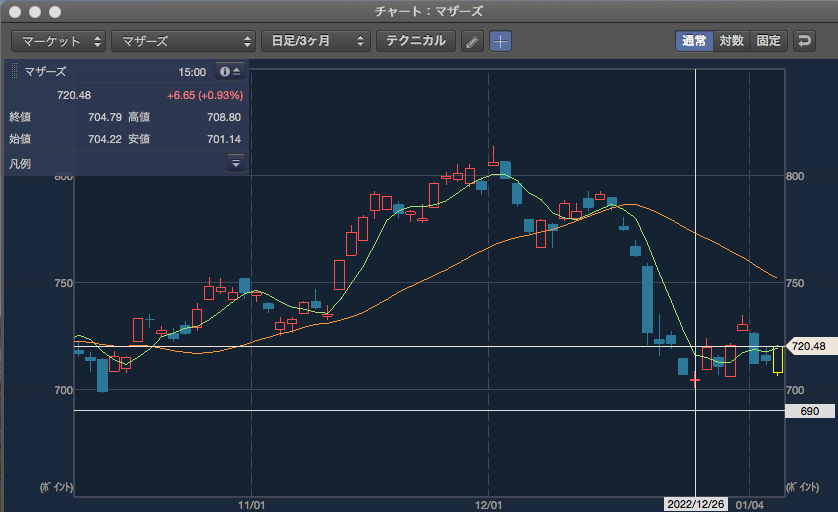This screenshot has width=838, height=512.
Task: Click the 2022/12/26 date marker
Action: pos(695,504)
